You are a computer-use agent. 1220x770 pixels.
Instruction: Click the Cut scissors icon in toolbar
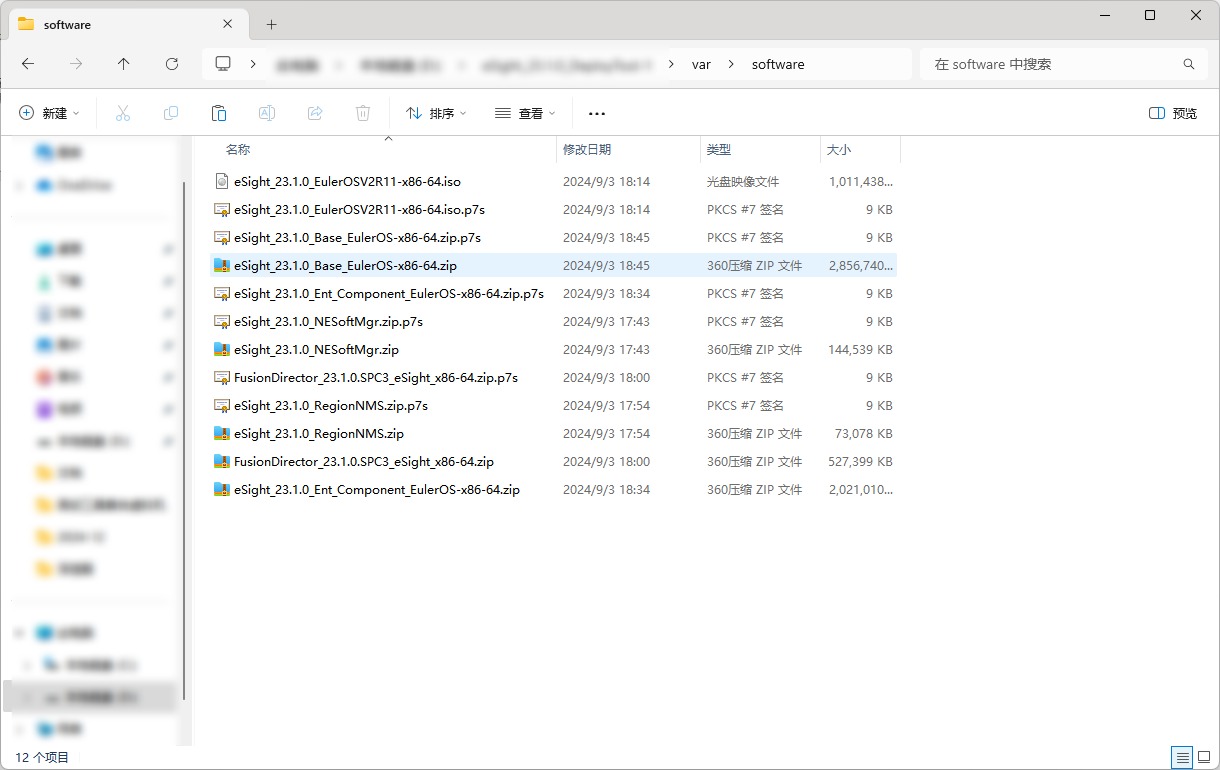pyautogui.click(x=123, y=114)
